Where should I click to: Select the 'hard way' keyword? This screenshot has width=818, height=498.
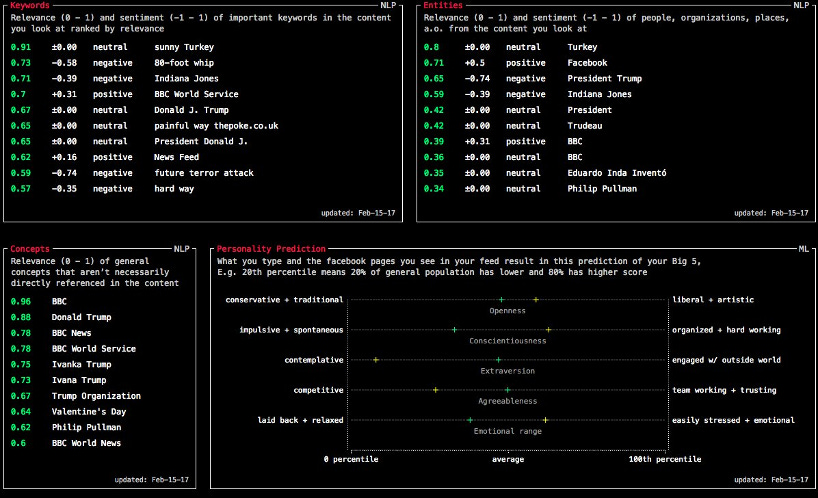[174, 189]
